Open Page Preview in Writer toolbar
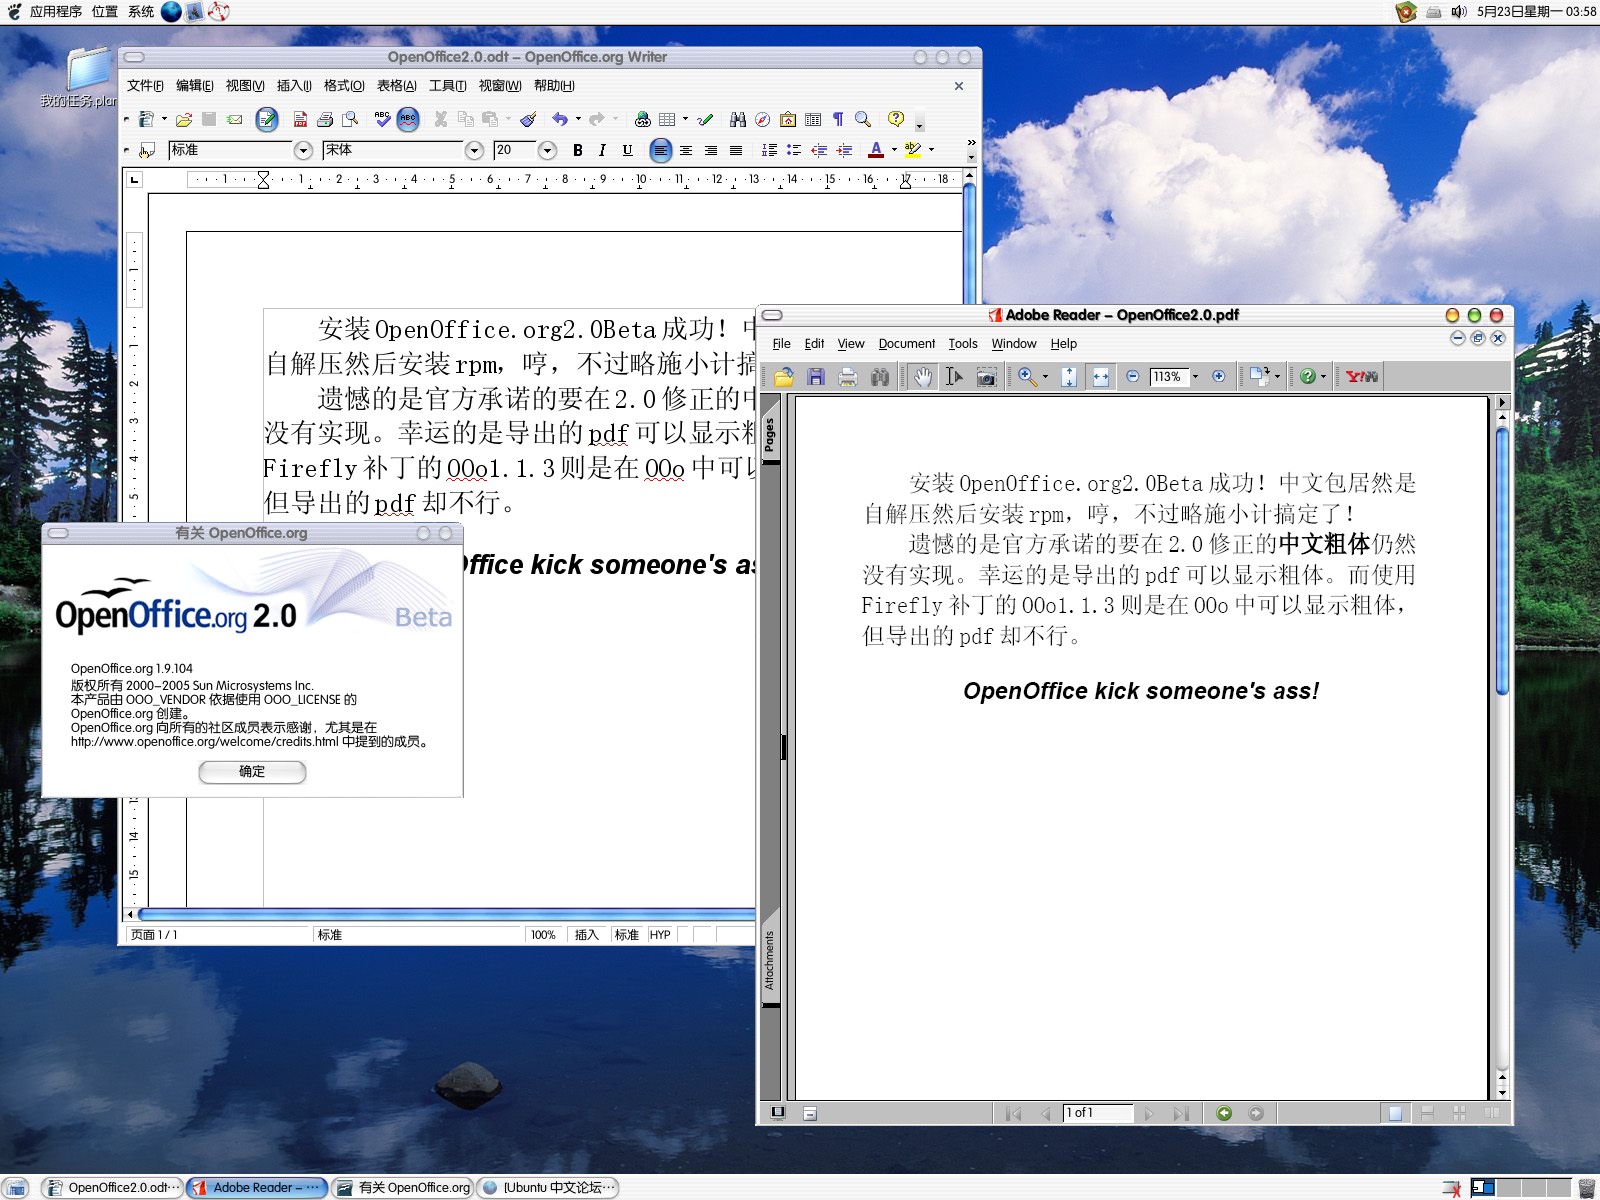Screen dimensions: 1600x1200 click(350, 120)
